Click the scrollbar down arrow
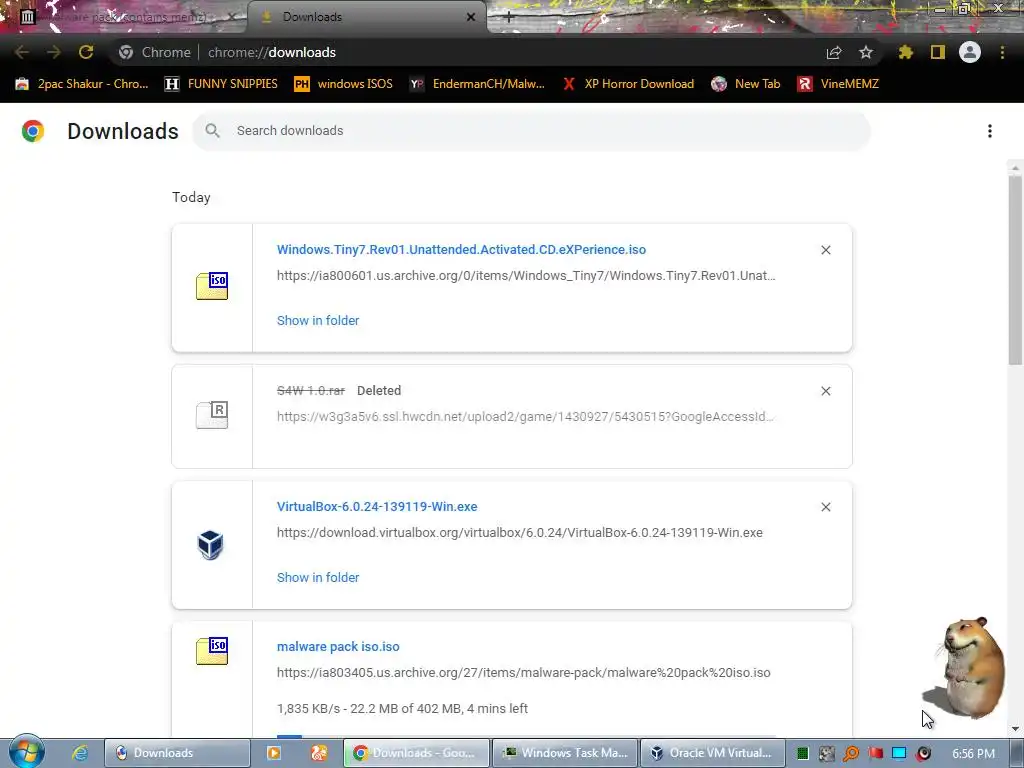The width and height of the screenshot is (1024, 768). click(1015, 729)
